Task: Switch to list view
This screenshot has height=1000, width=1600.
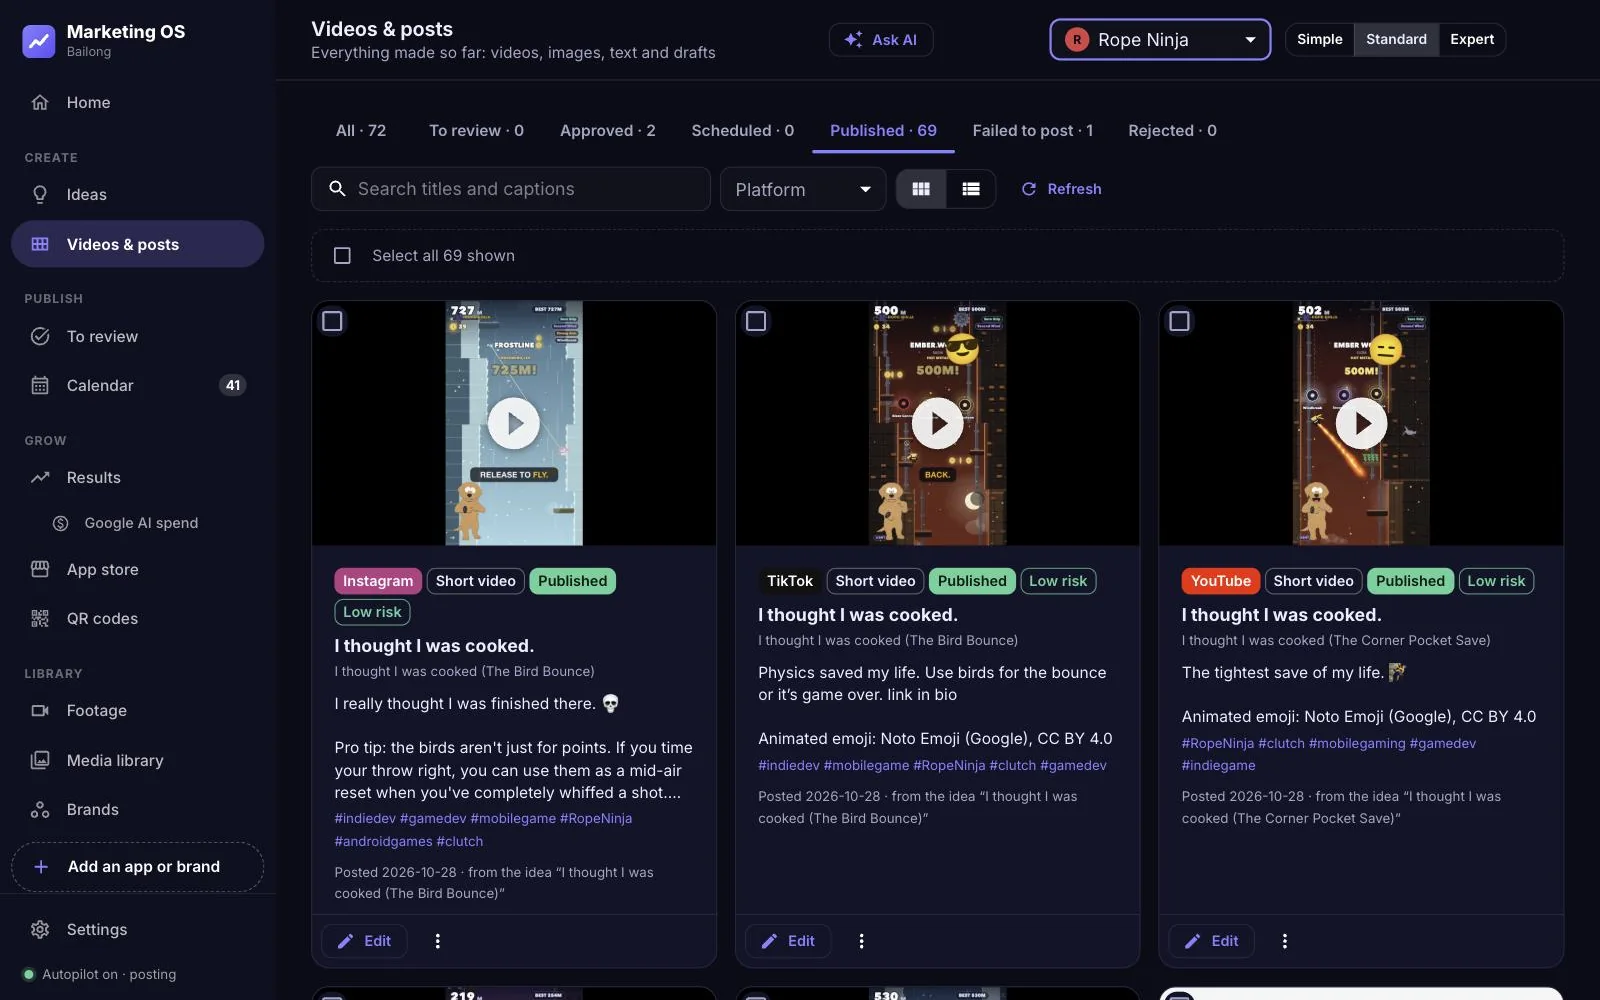Action: tap(971, 189)
